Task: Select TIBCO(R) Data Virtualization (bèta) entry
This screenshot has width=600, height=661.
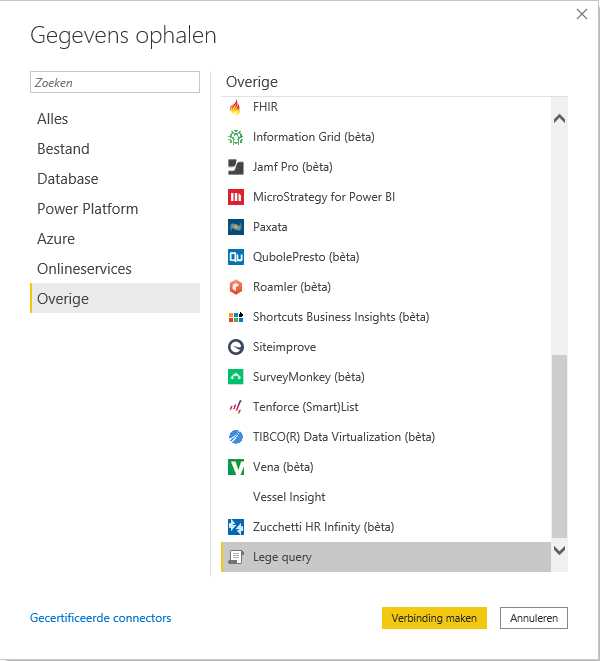Action: 386,437
